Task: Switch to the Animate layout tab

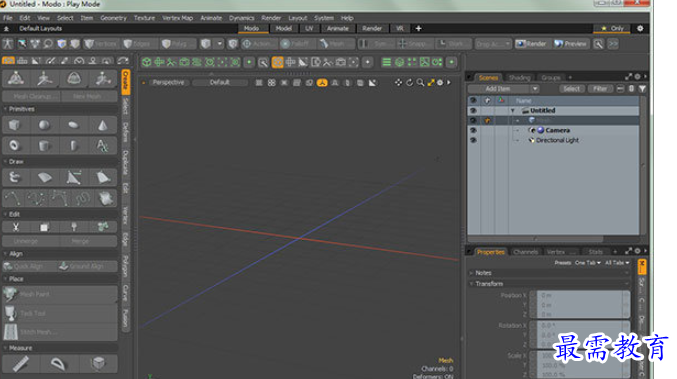Action: point(337,28)
